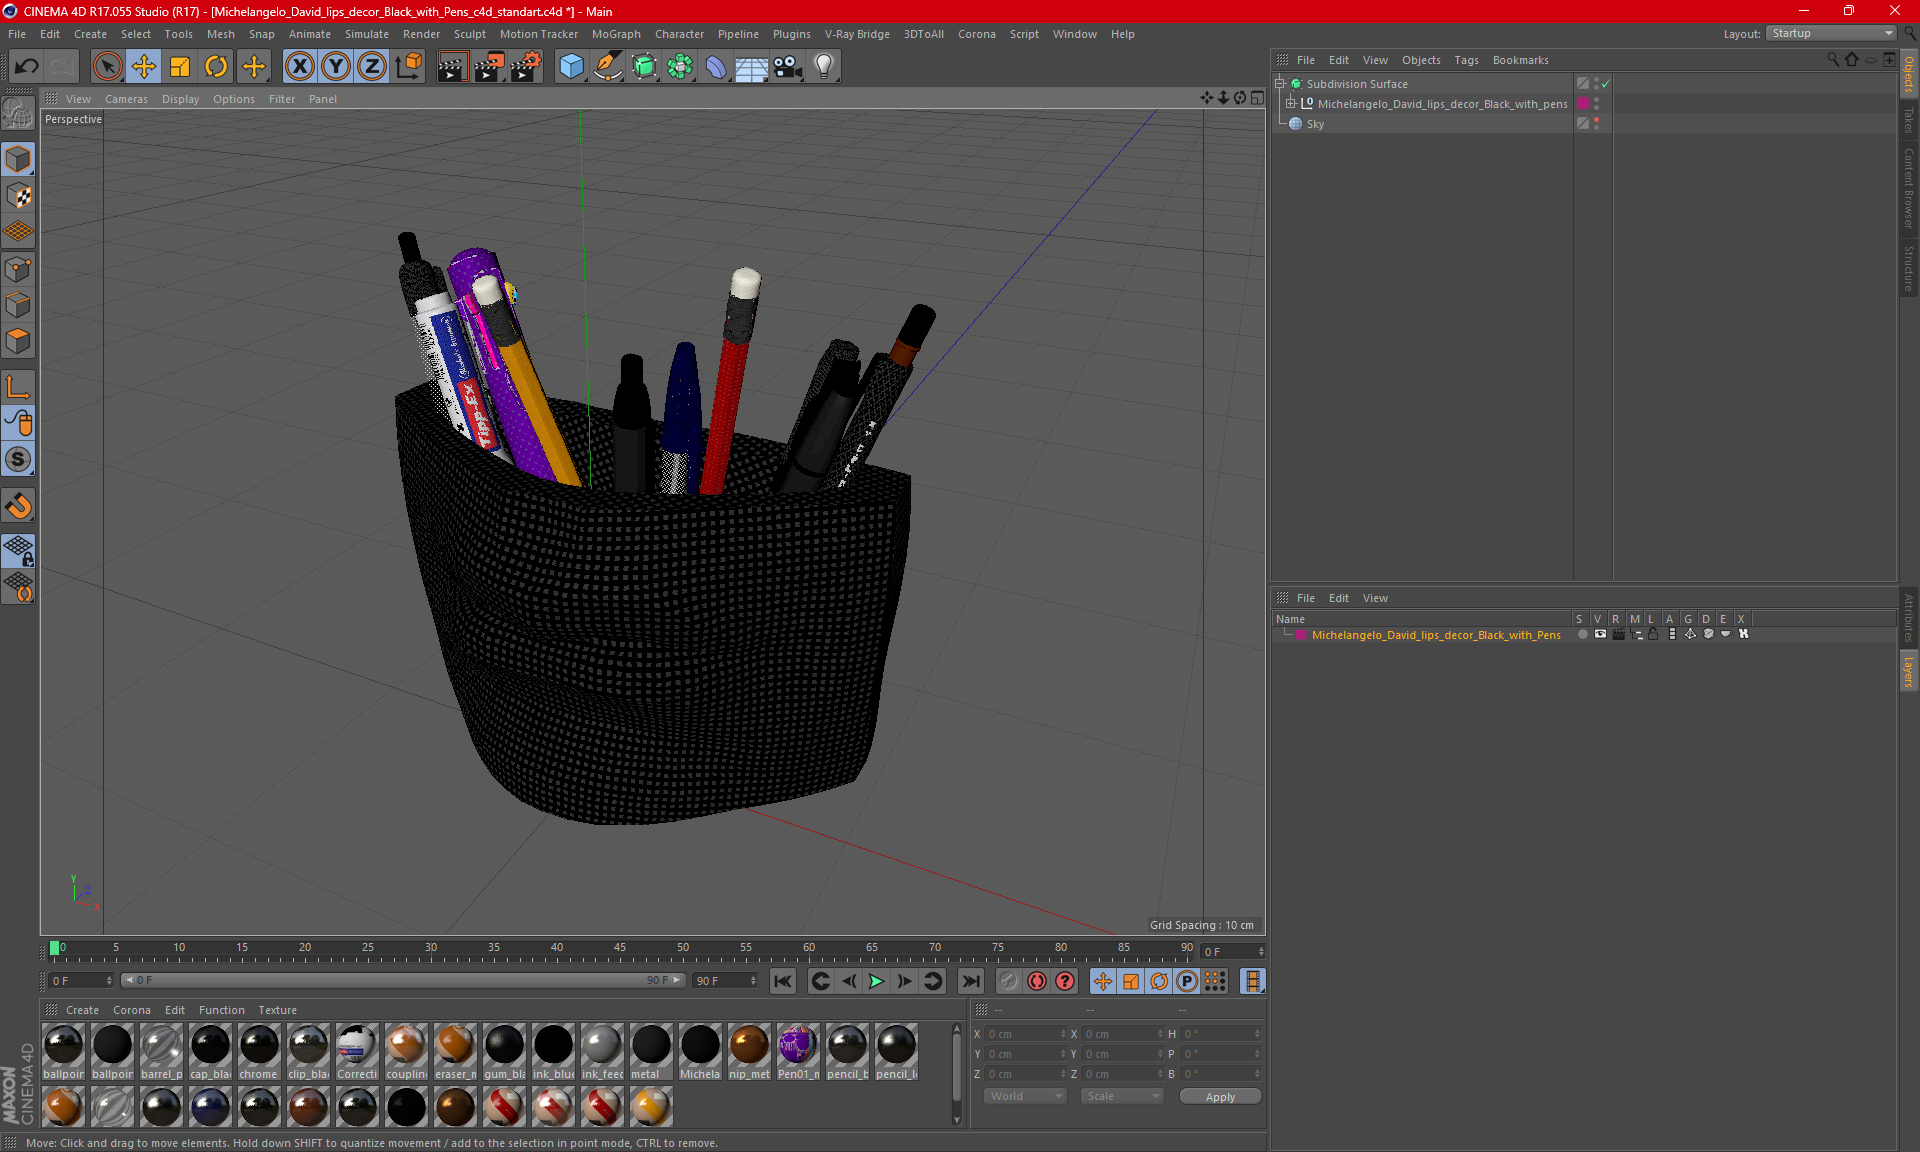Image resolution: width=1920 pixels, height=1152 pixels.
Task: Select the Rotate tool in the toolbar
Action: click(x=216, y=67)
